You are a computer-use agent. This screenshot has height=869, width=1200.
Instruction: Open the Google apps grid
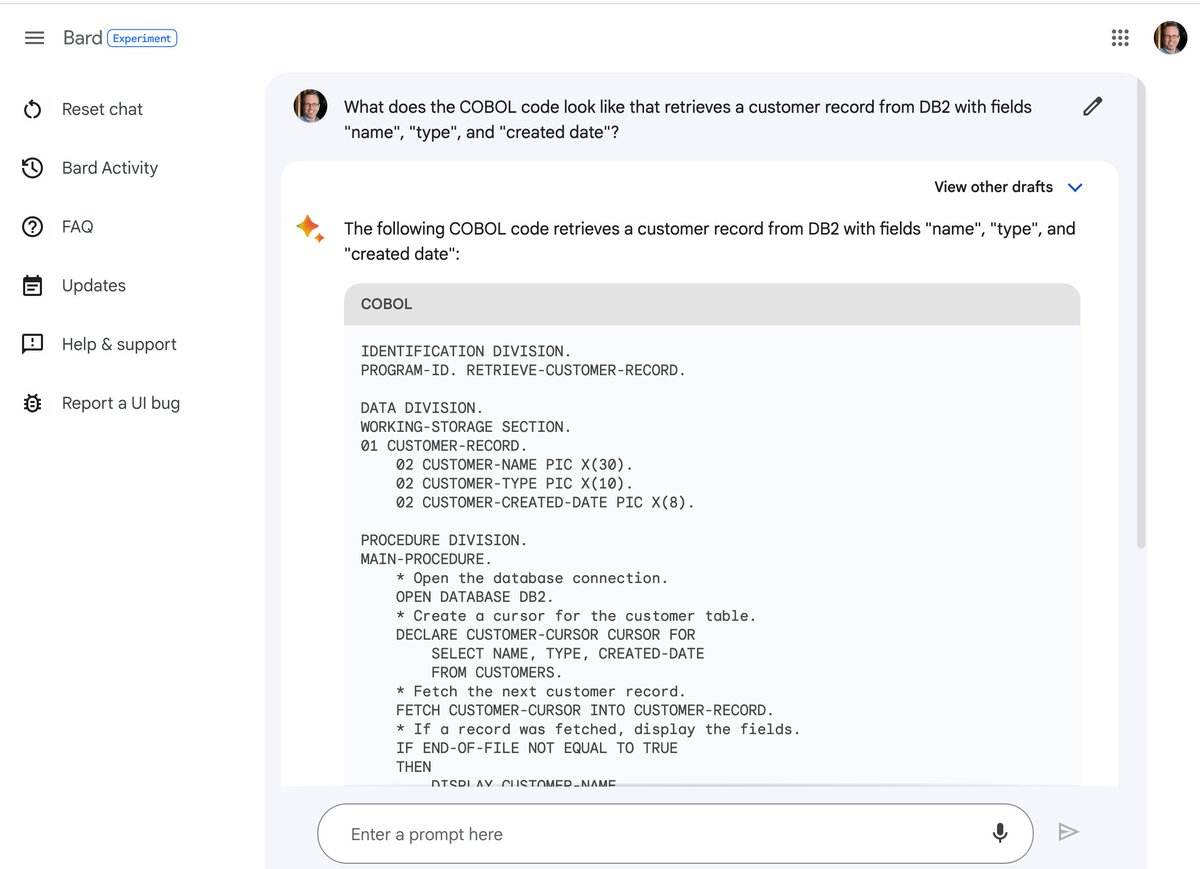1120,37
